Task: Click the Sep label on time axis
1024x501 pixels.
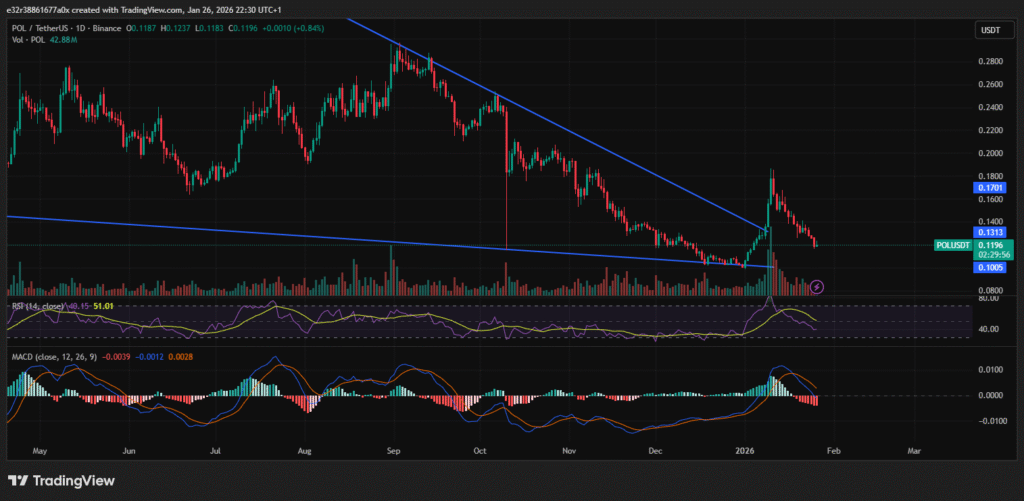Action: coord(393,451)
